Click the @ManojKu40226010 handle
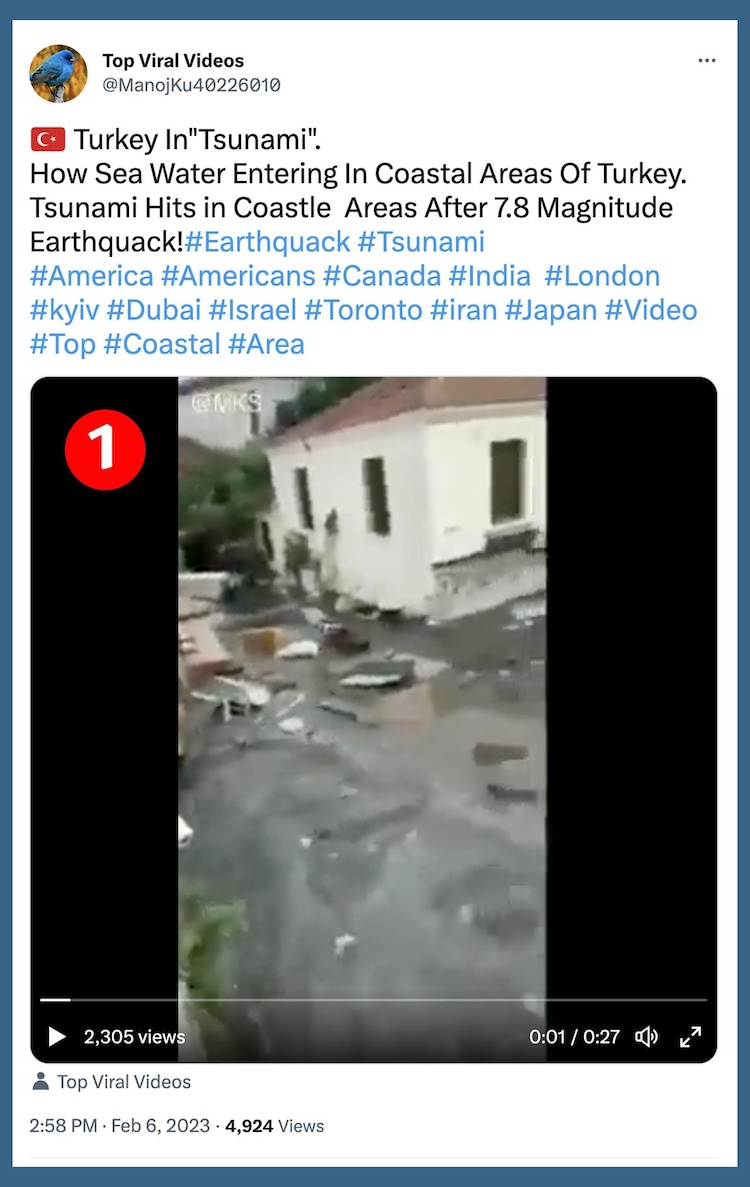The width and height of the screenshot is (750, 1187). point(191,86)
